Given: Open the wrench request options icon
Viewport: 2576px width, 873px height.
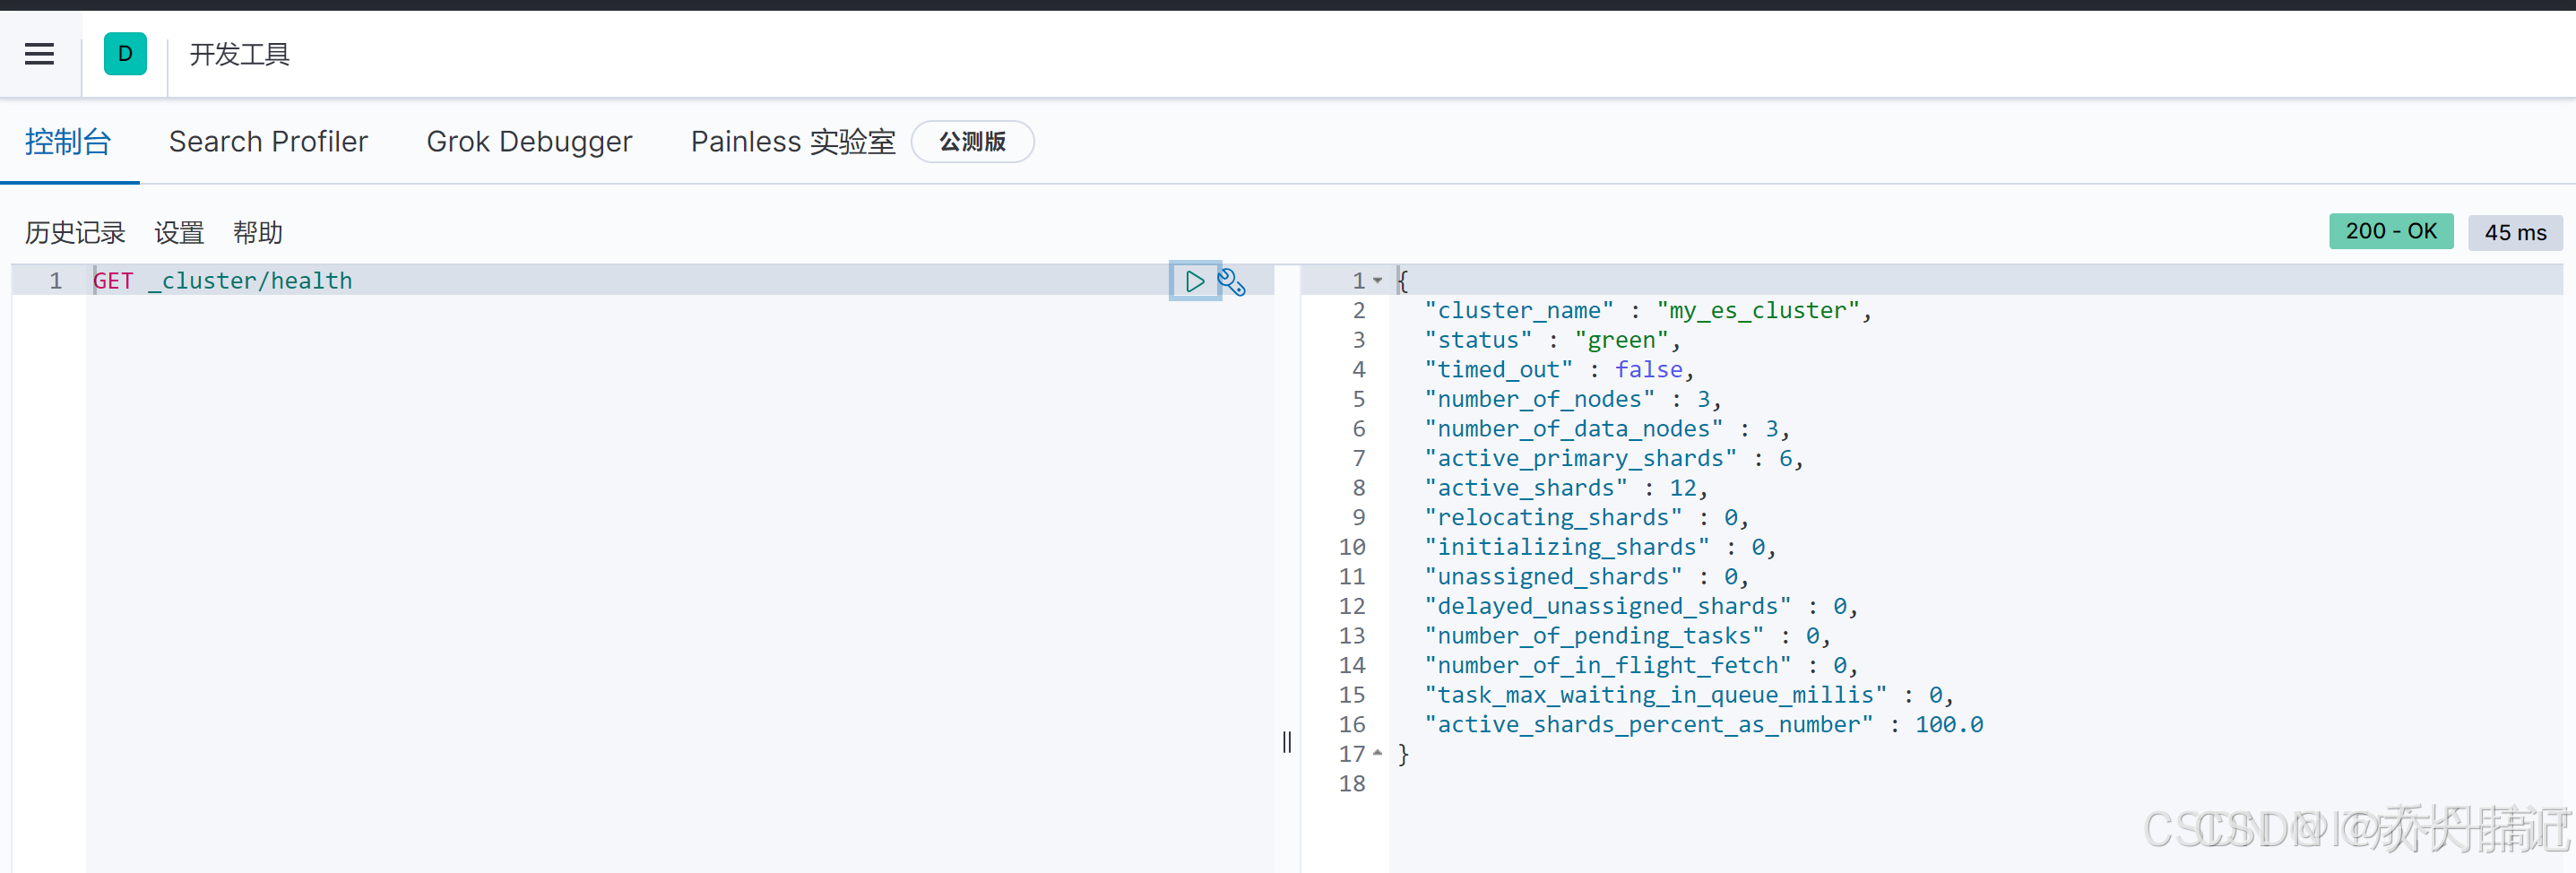Looking at the screenshot, I should pyautogui.click(x=1232, y=282).
